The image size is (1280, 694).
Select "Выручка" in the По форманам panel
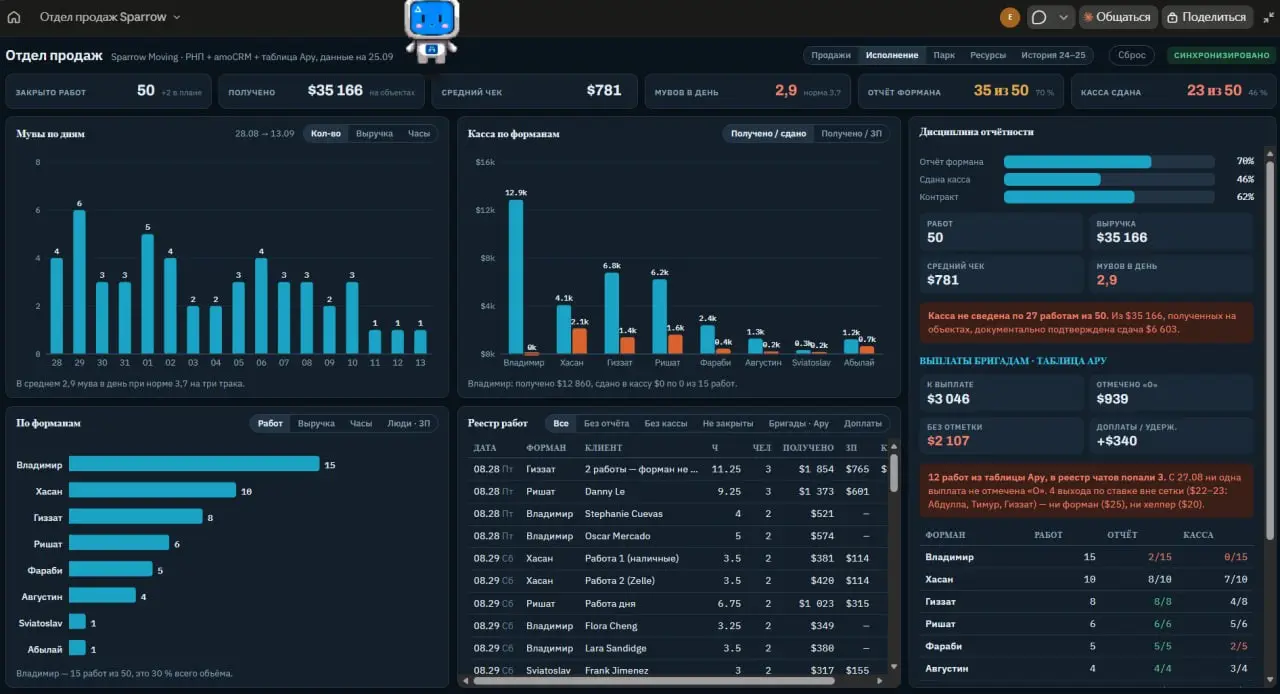[316, 424]
